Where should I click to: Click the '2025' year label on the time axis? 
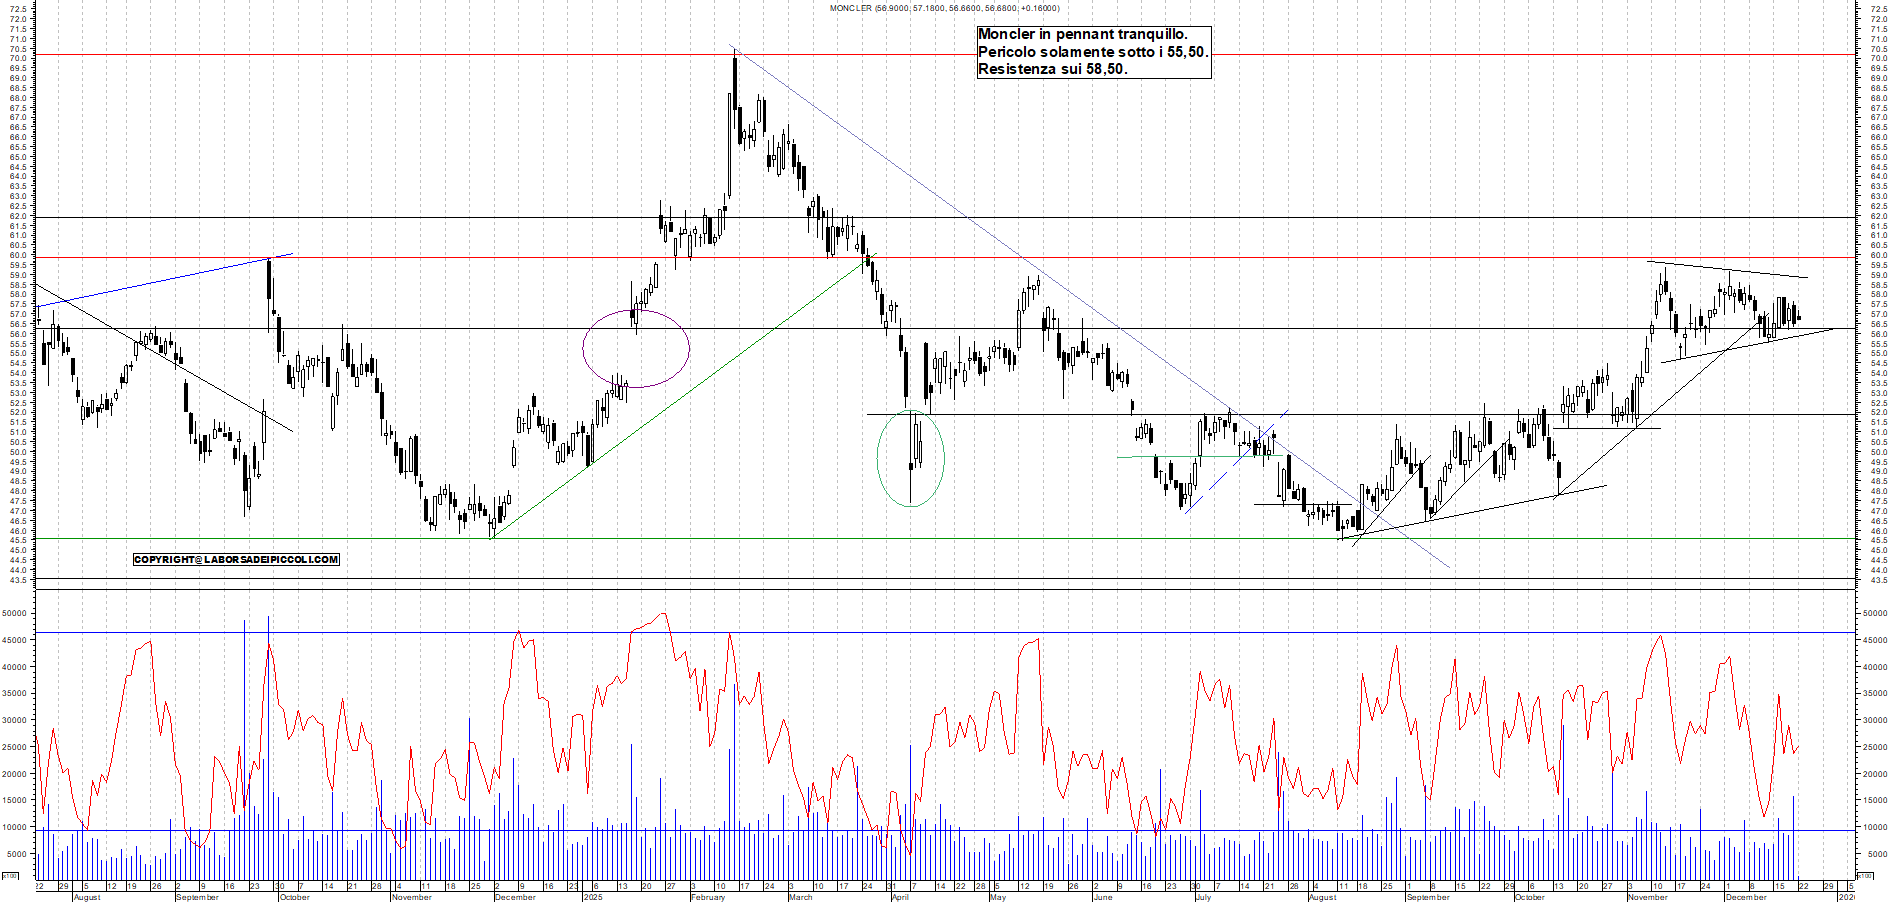[x=592, y=897]
